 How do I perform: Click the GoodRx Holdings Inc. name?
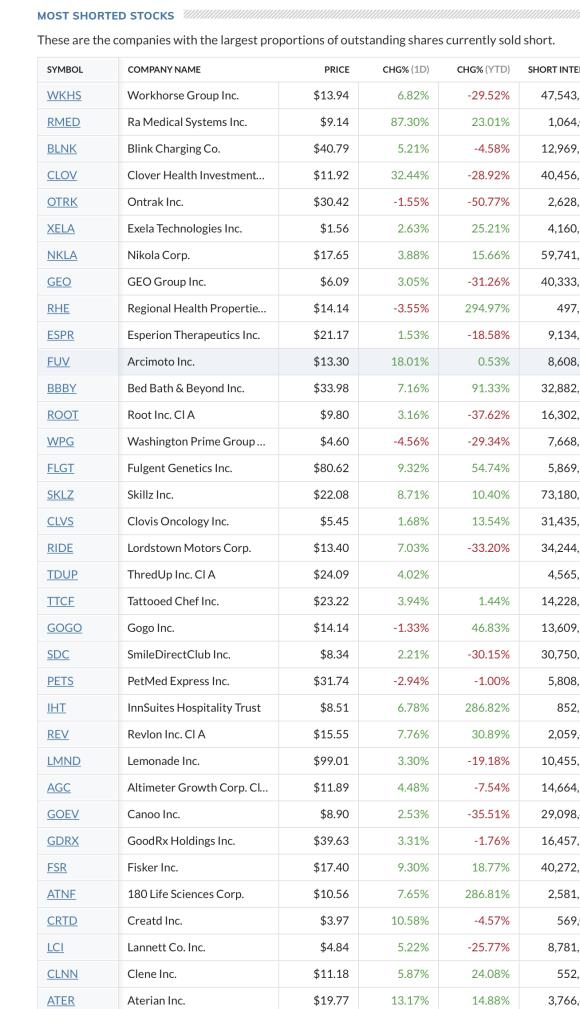pyautogui.click(x=181, y=841)
